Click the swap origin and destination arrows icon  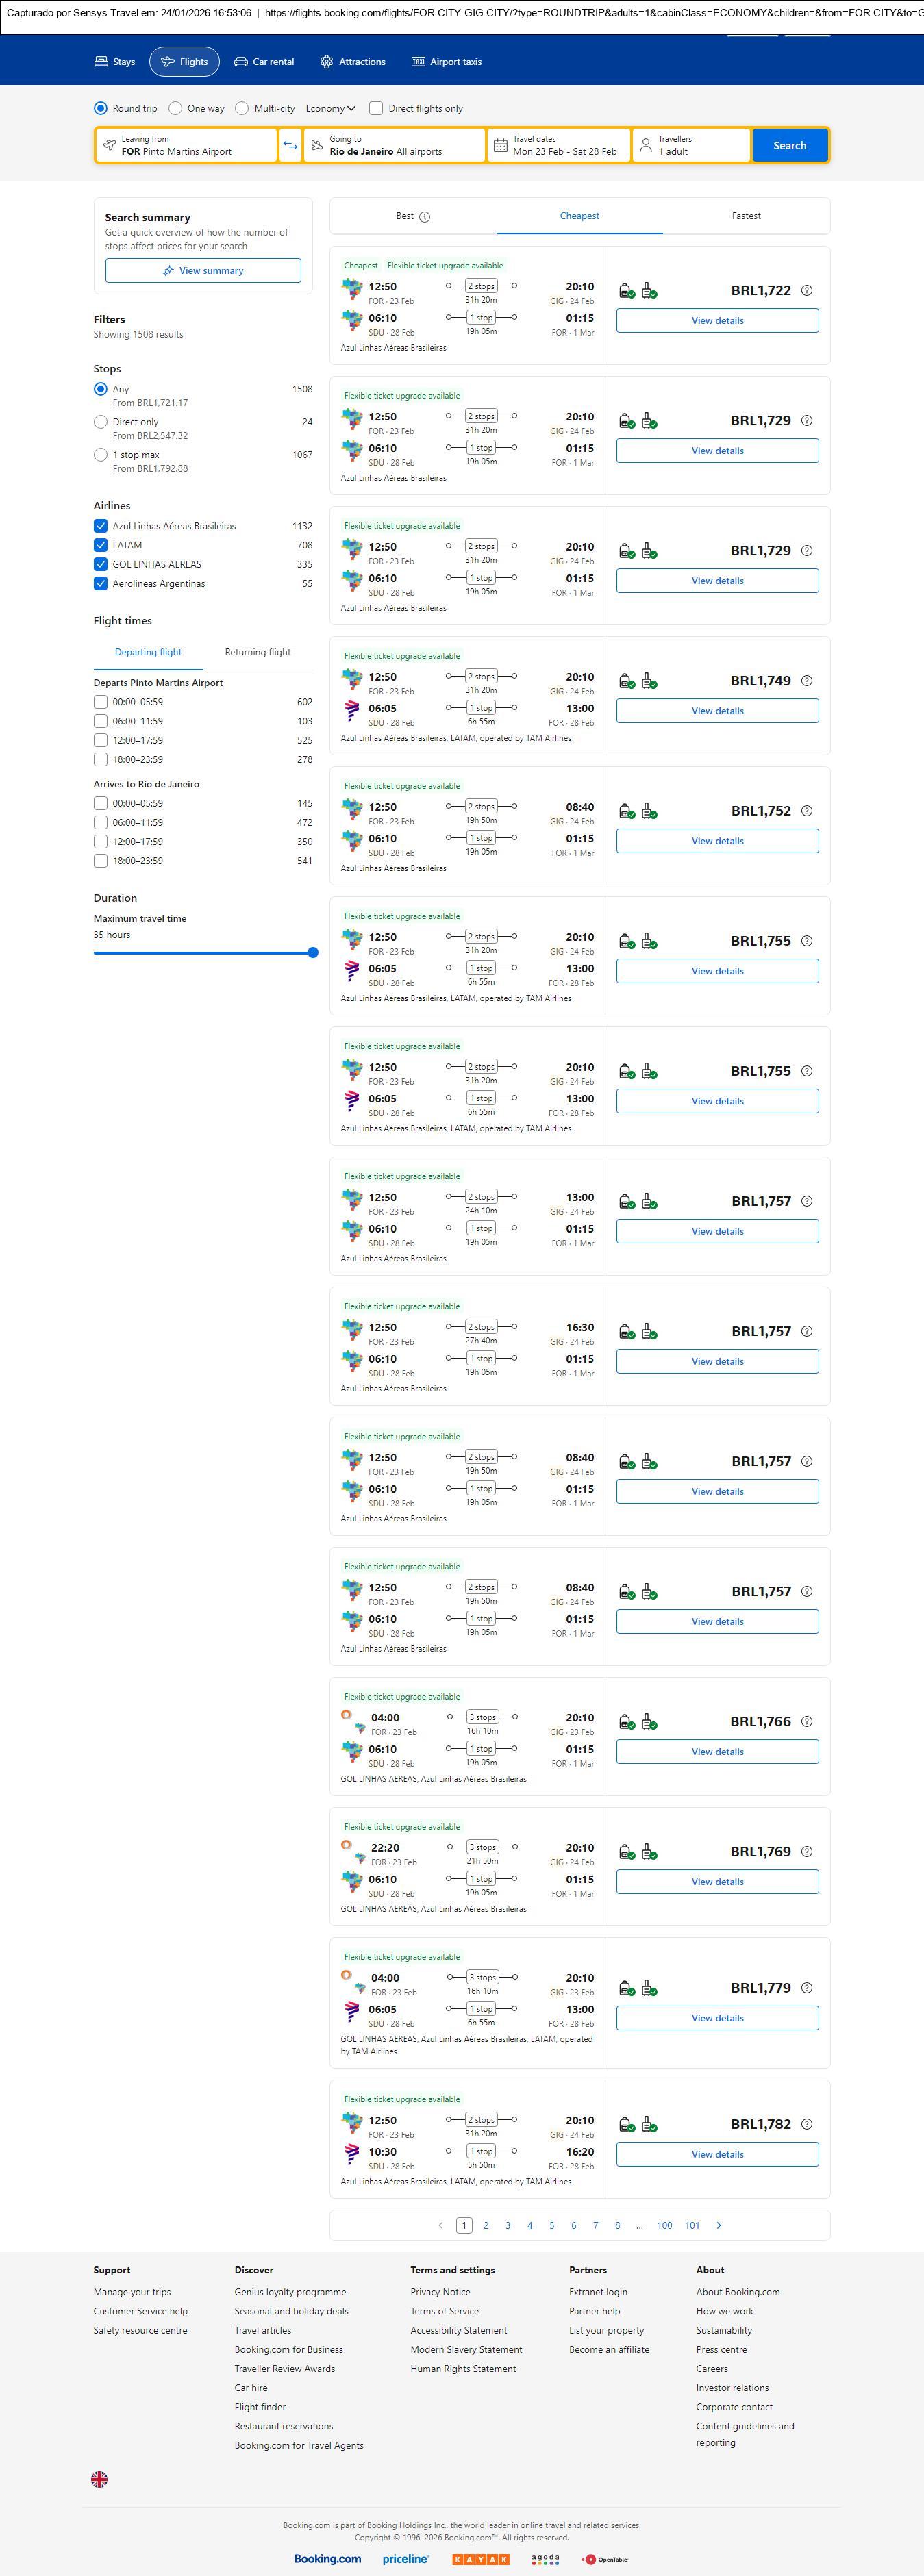click(x=290, y=145)
